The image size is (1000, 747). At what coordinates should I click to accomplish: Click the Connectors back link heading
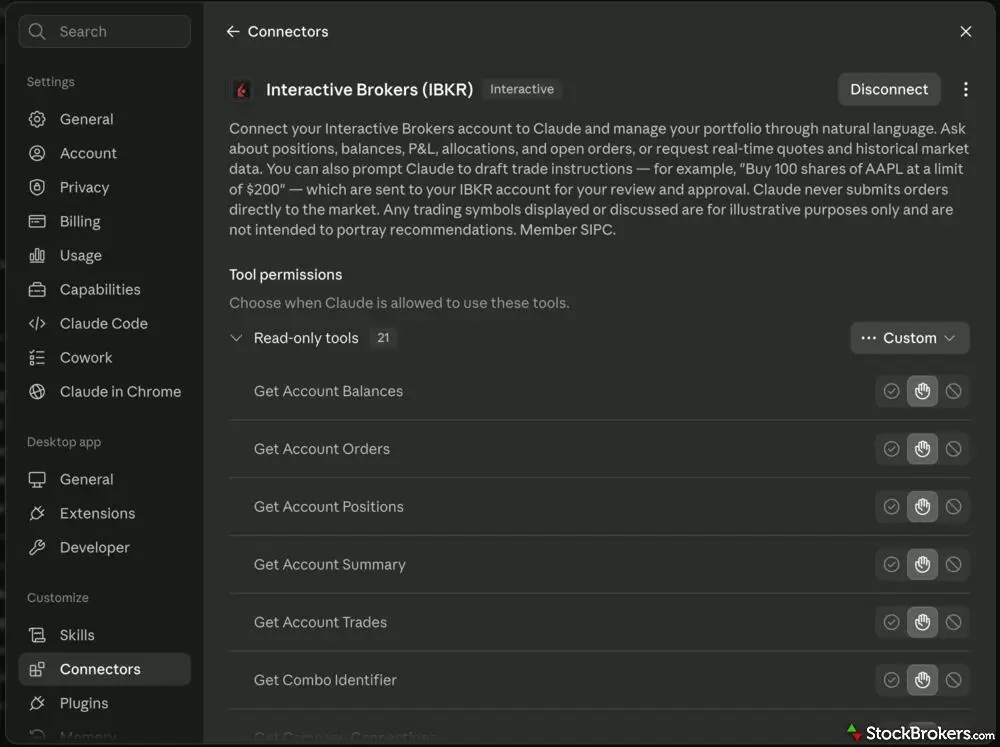click(288, 31)
